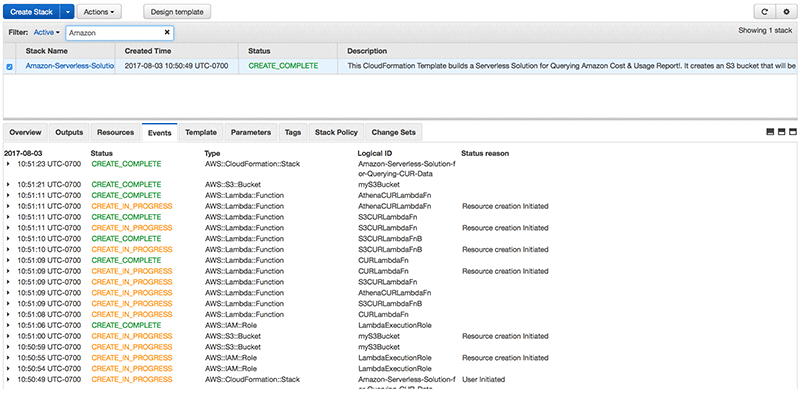This screenshot has width=800, height=393.
Task: Click the stack description text cell
Action: tap(571, 66)
